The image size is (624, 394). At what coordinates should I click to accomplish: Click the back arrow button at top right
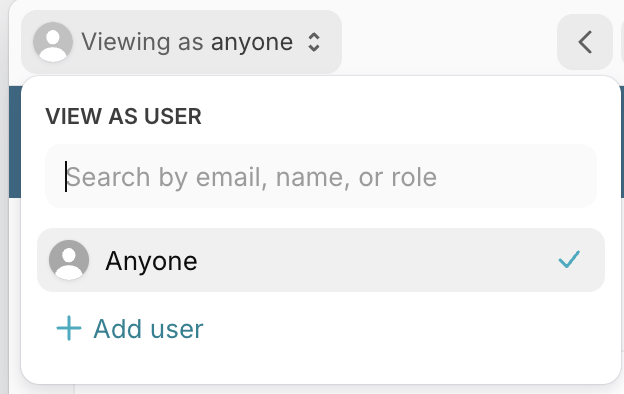(x=585, y=42)
